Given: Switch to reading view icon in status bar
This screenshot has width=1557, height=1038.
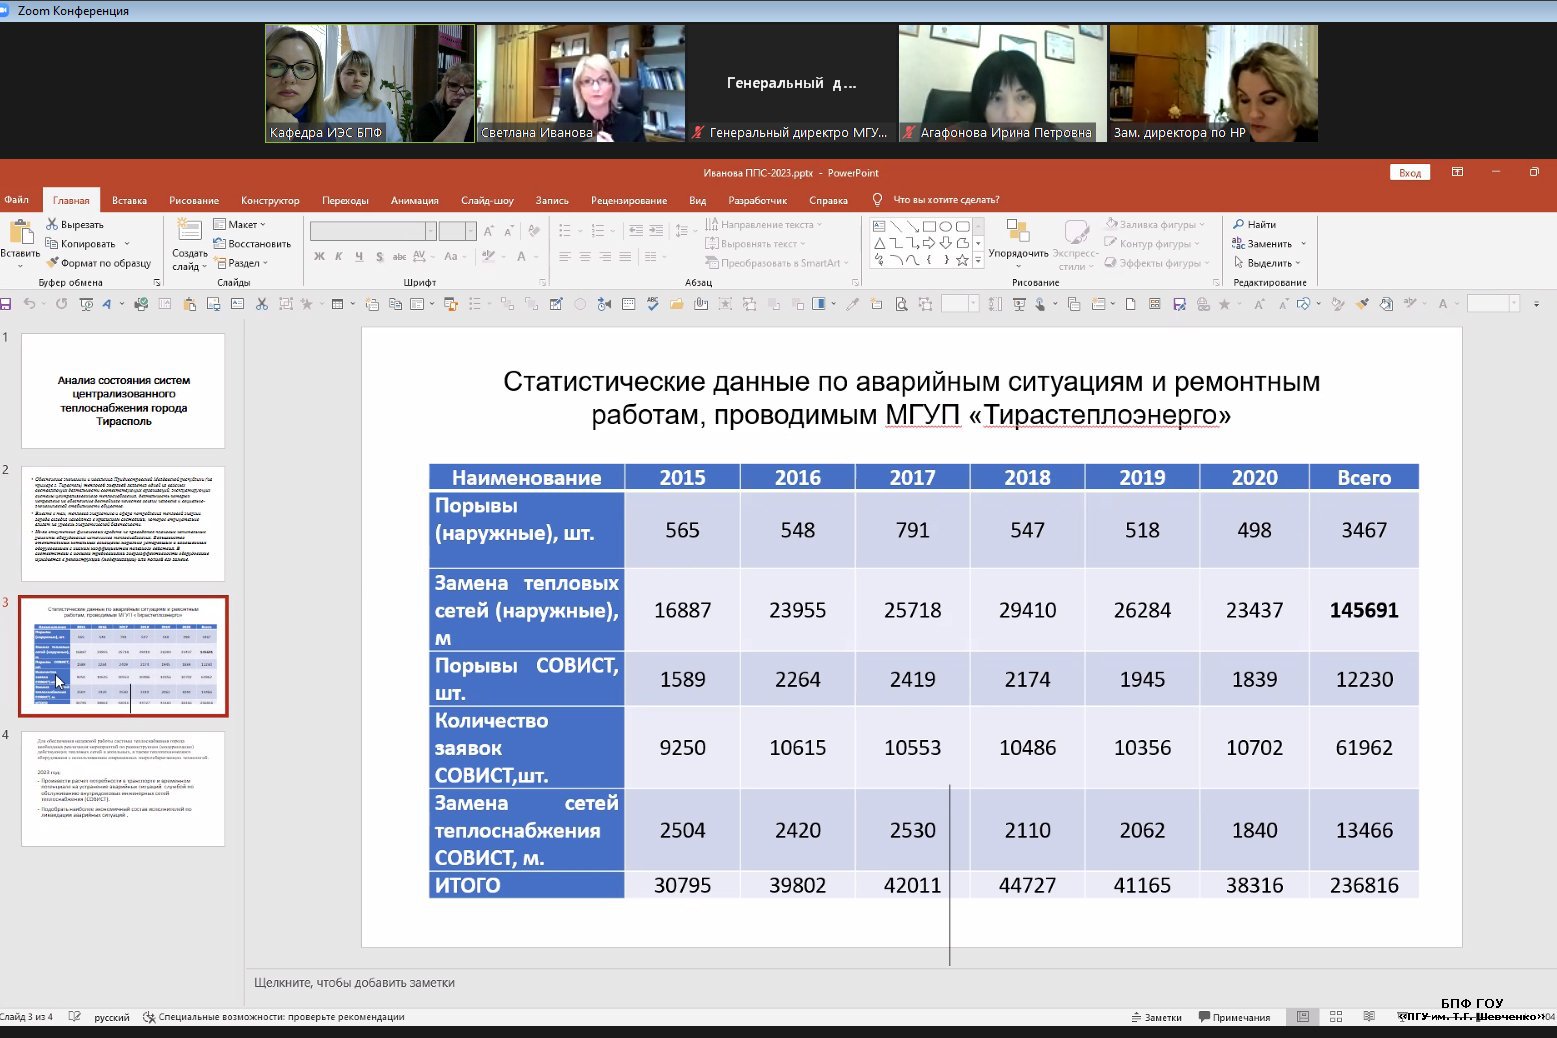Looking at the screenshot, I should (1368, 1016).
